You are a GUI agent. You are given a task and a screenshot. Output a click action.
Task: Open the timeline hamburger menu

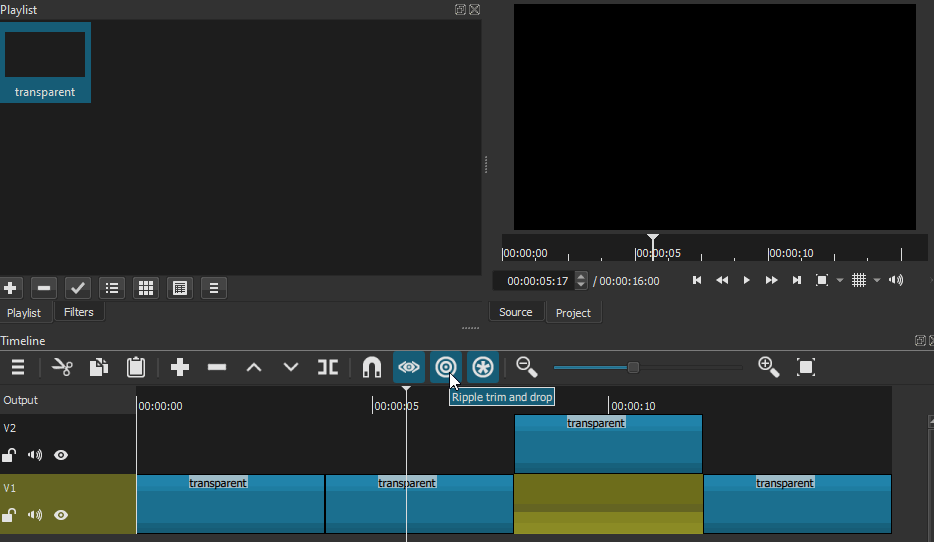18,367
